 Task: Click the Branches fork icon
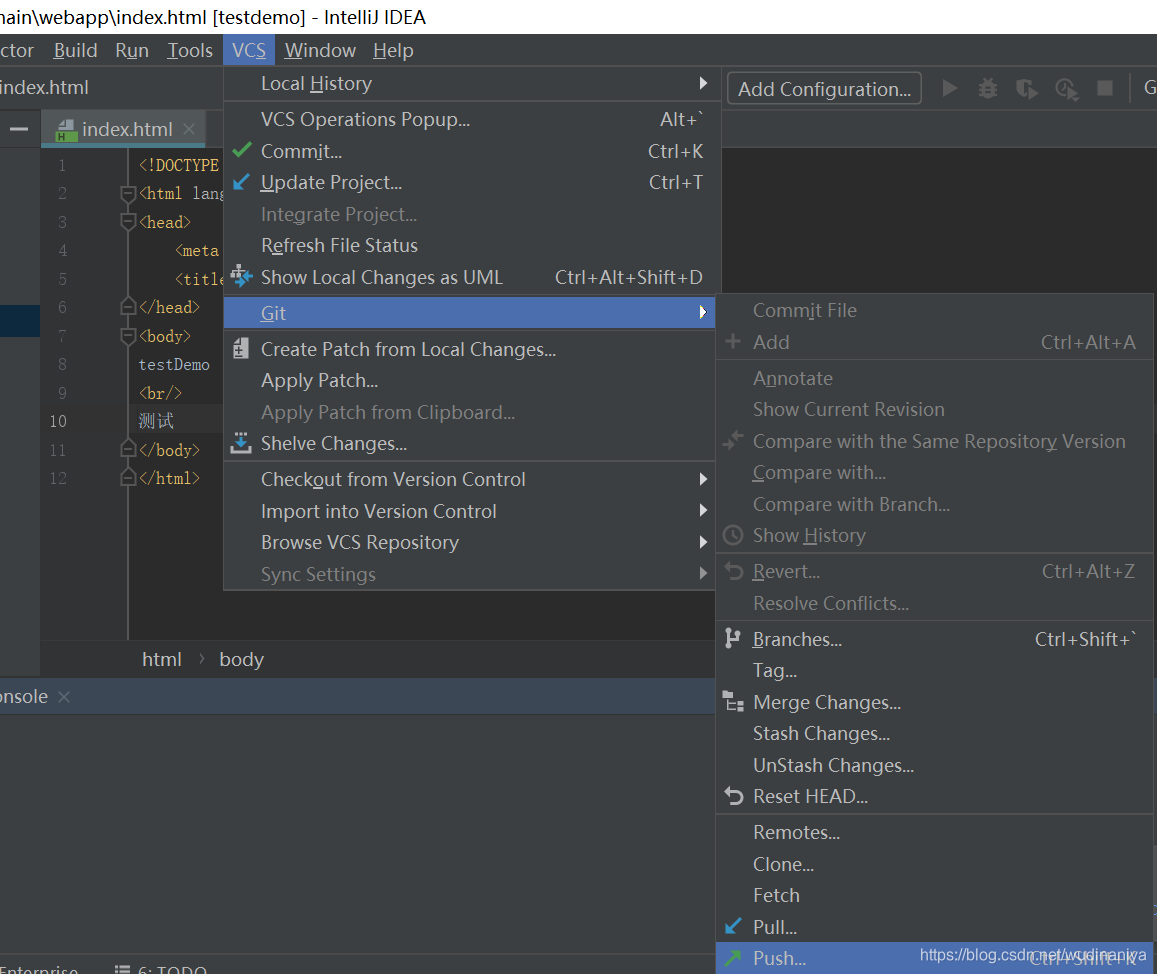[732, 638]
